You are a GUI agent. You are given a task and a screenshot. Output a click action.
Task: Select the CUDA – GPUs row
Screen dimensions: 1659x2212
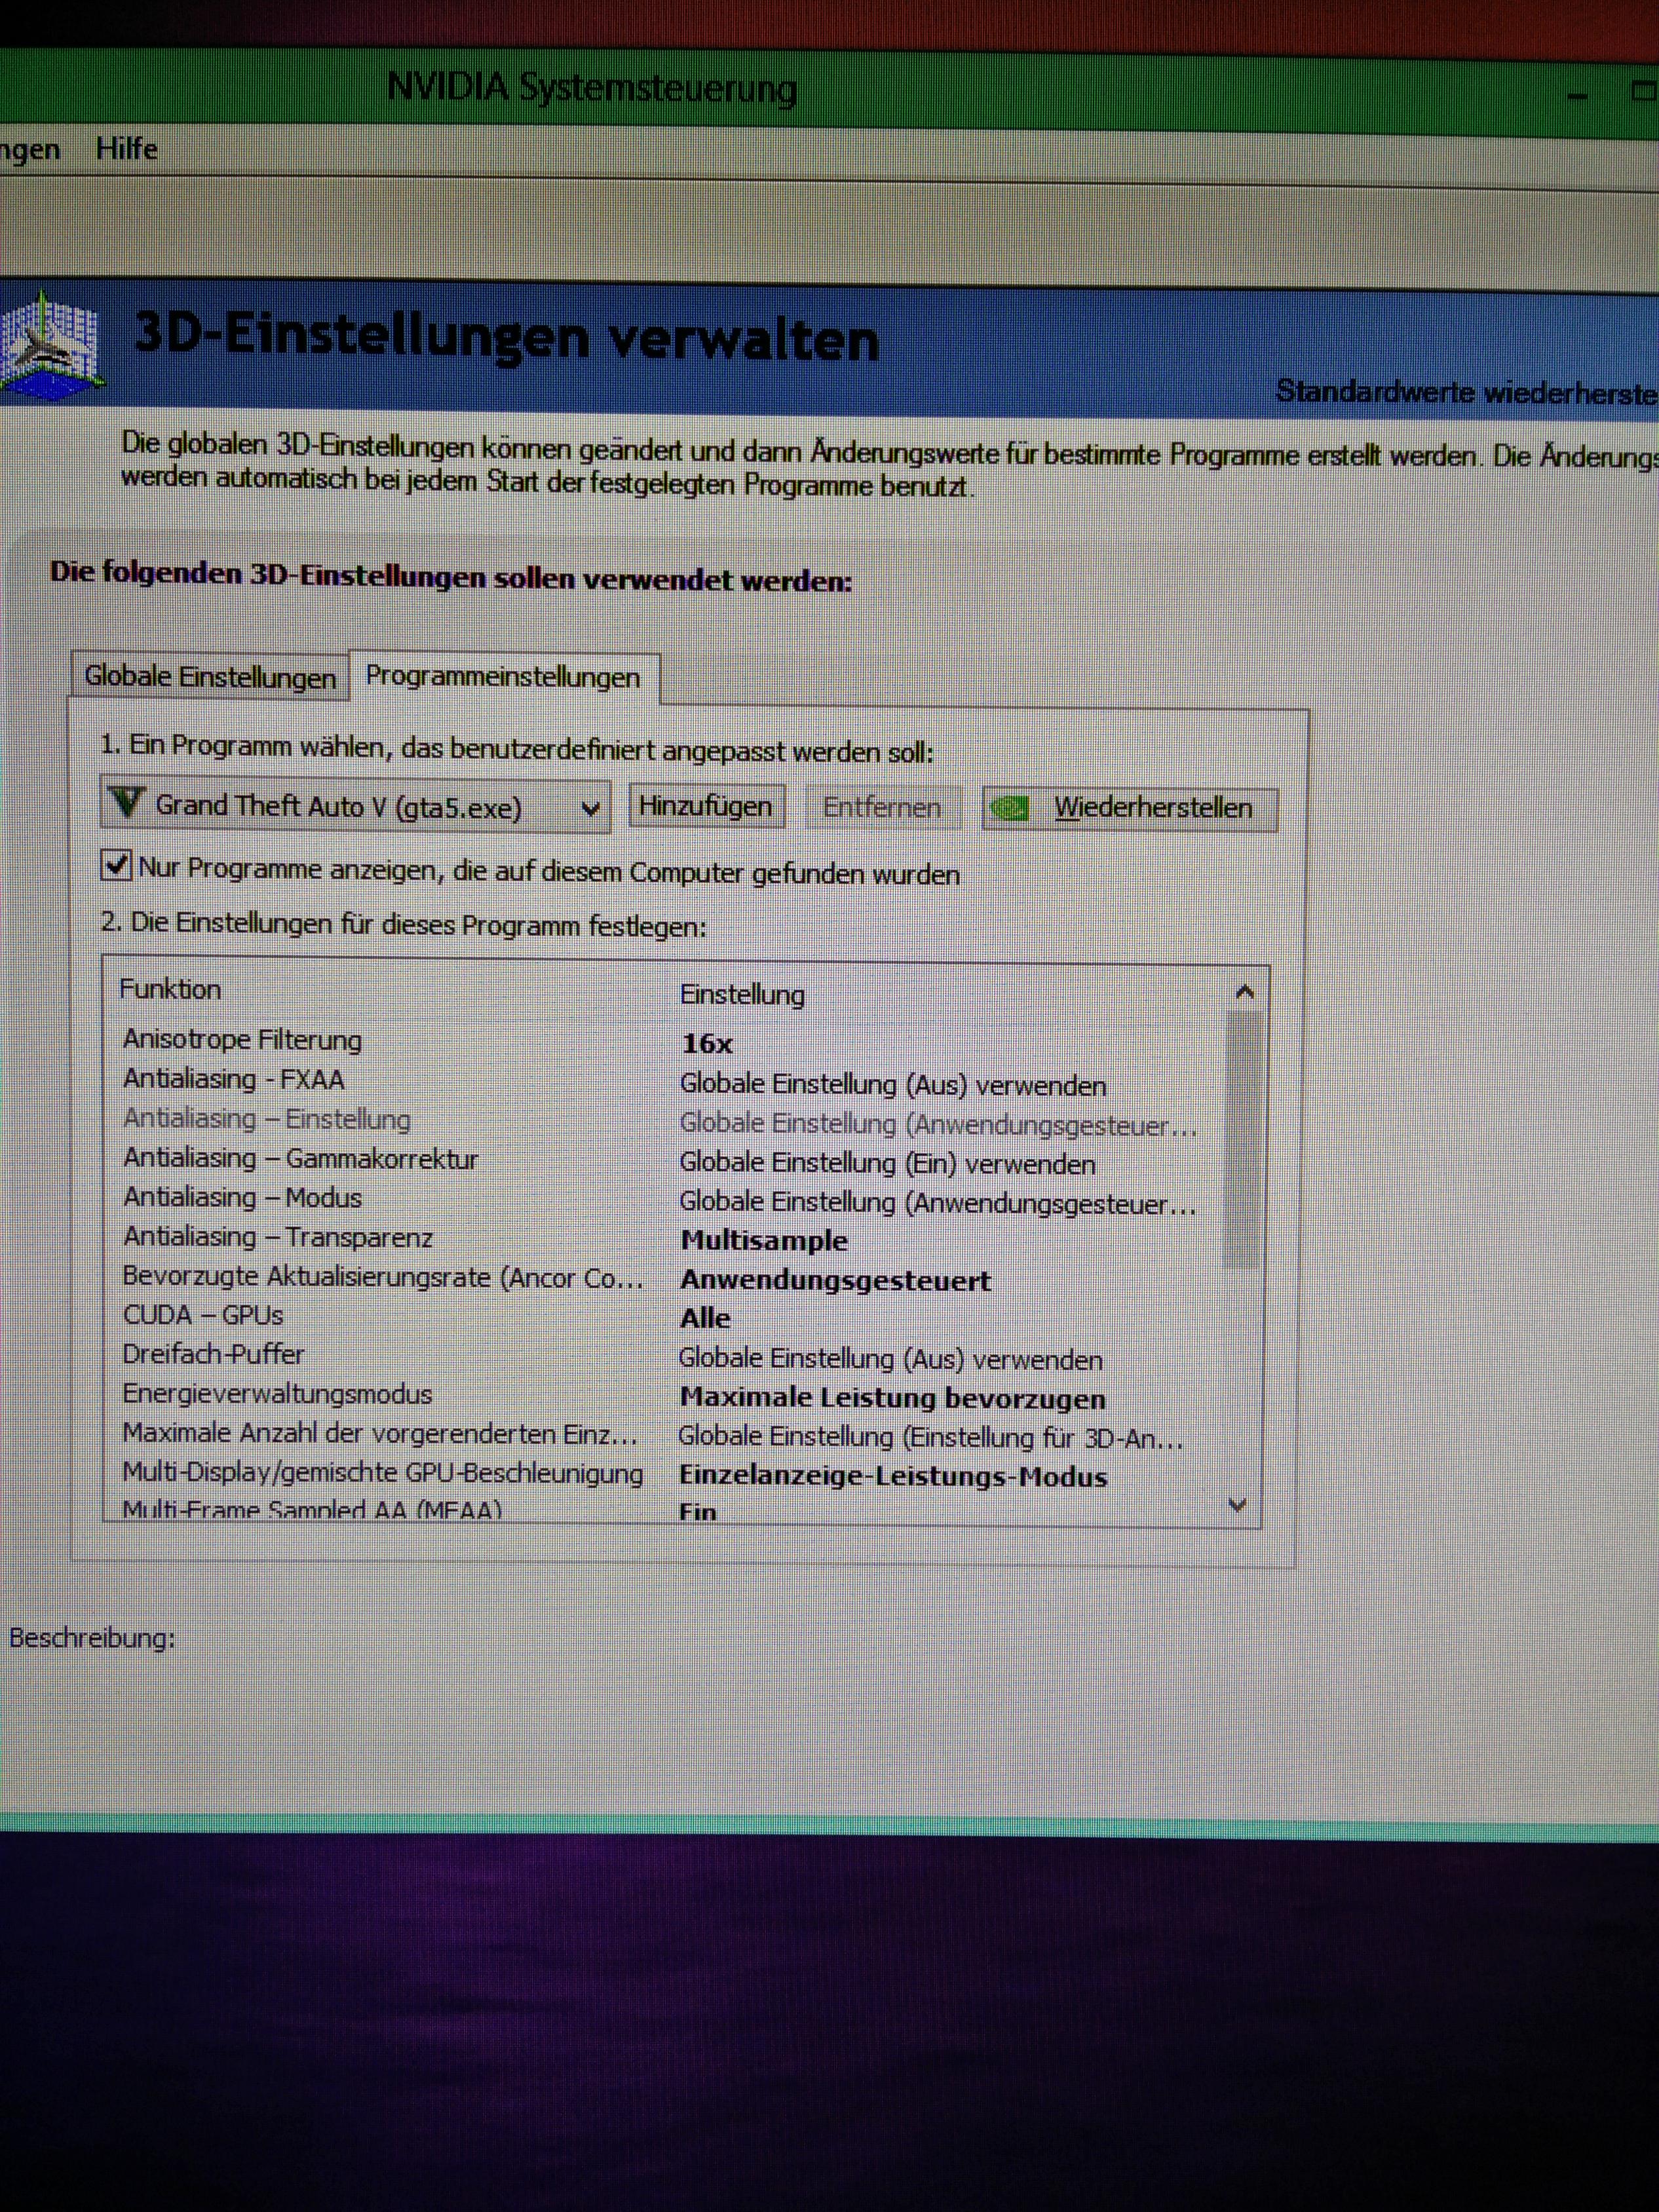pos(203,1315)
